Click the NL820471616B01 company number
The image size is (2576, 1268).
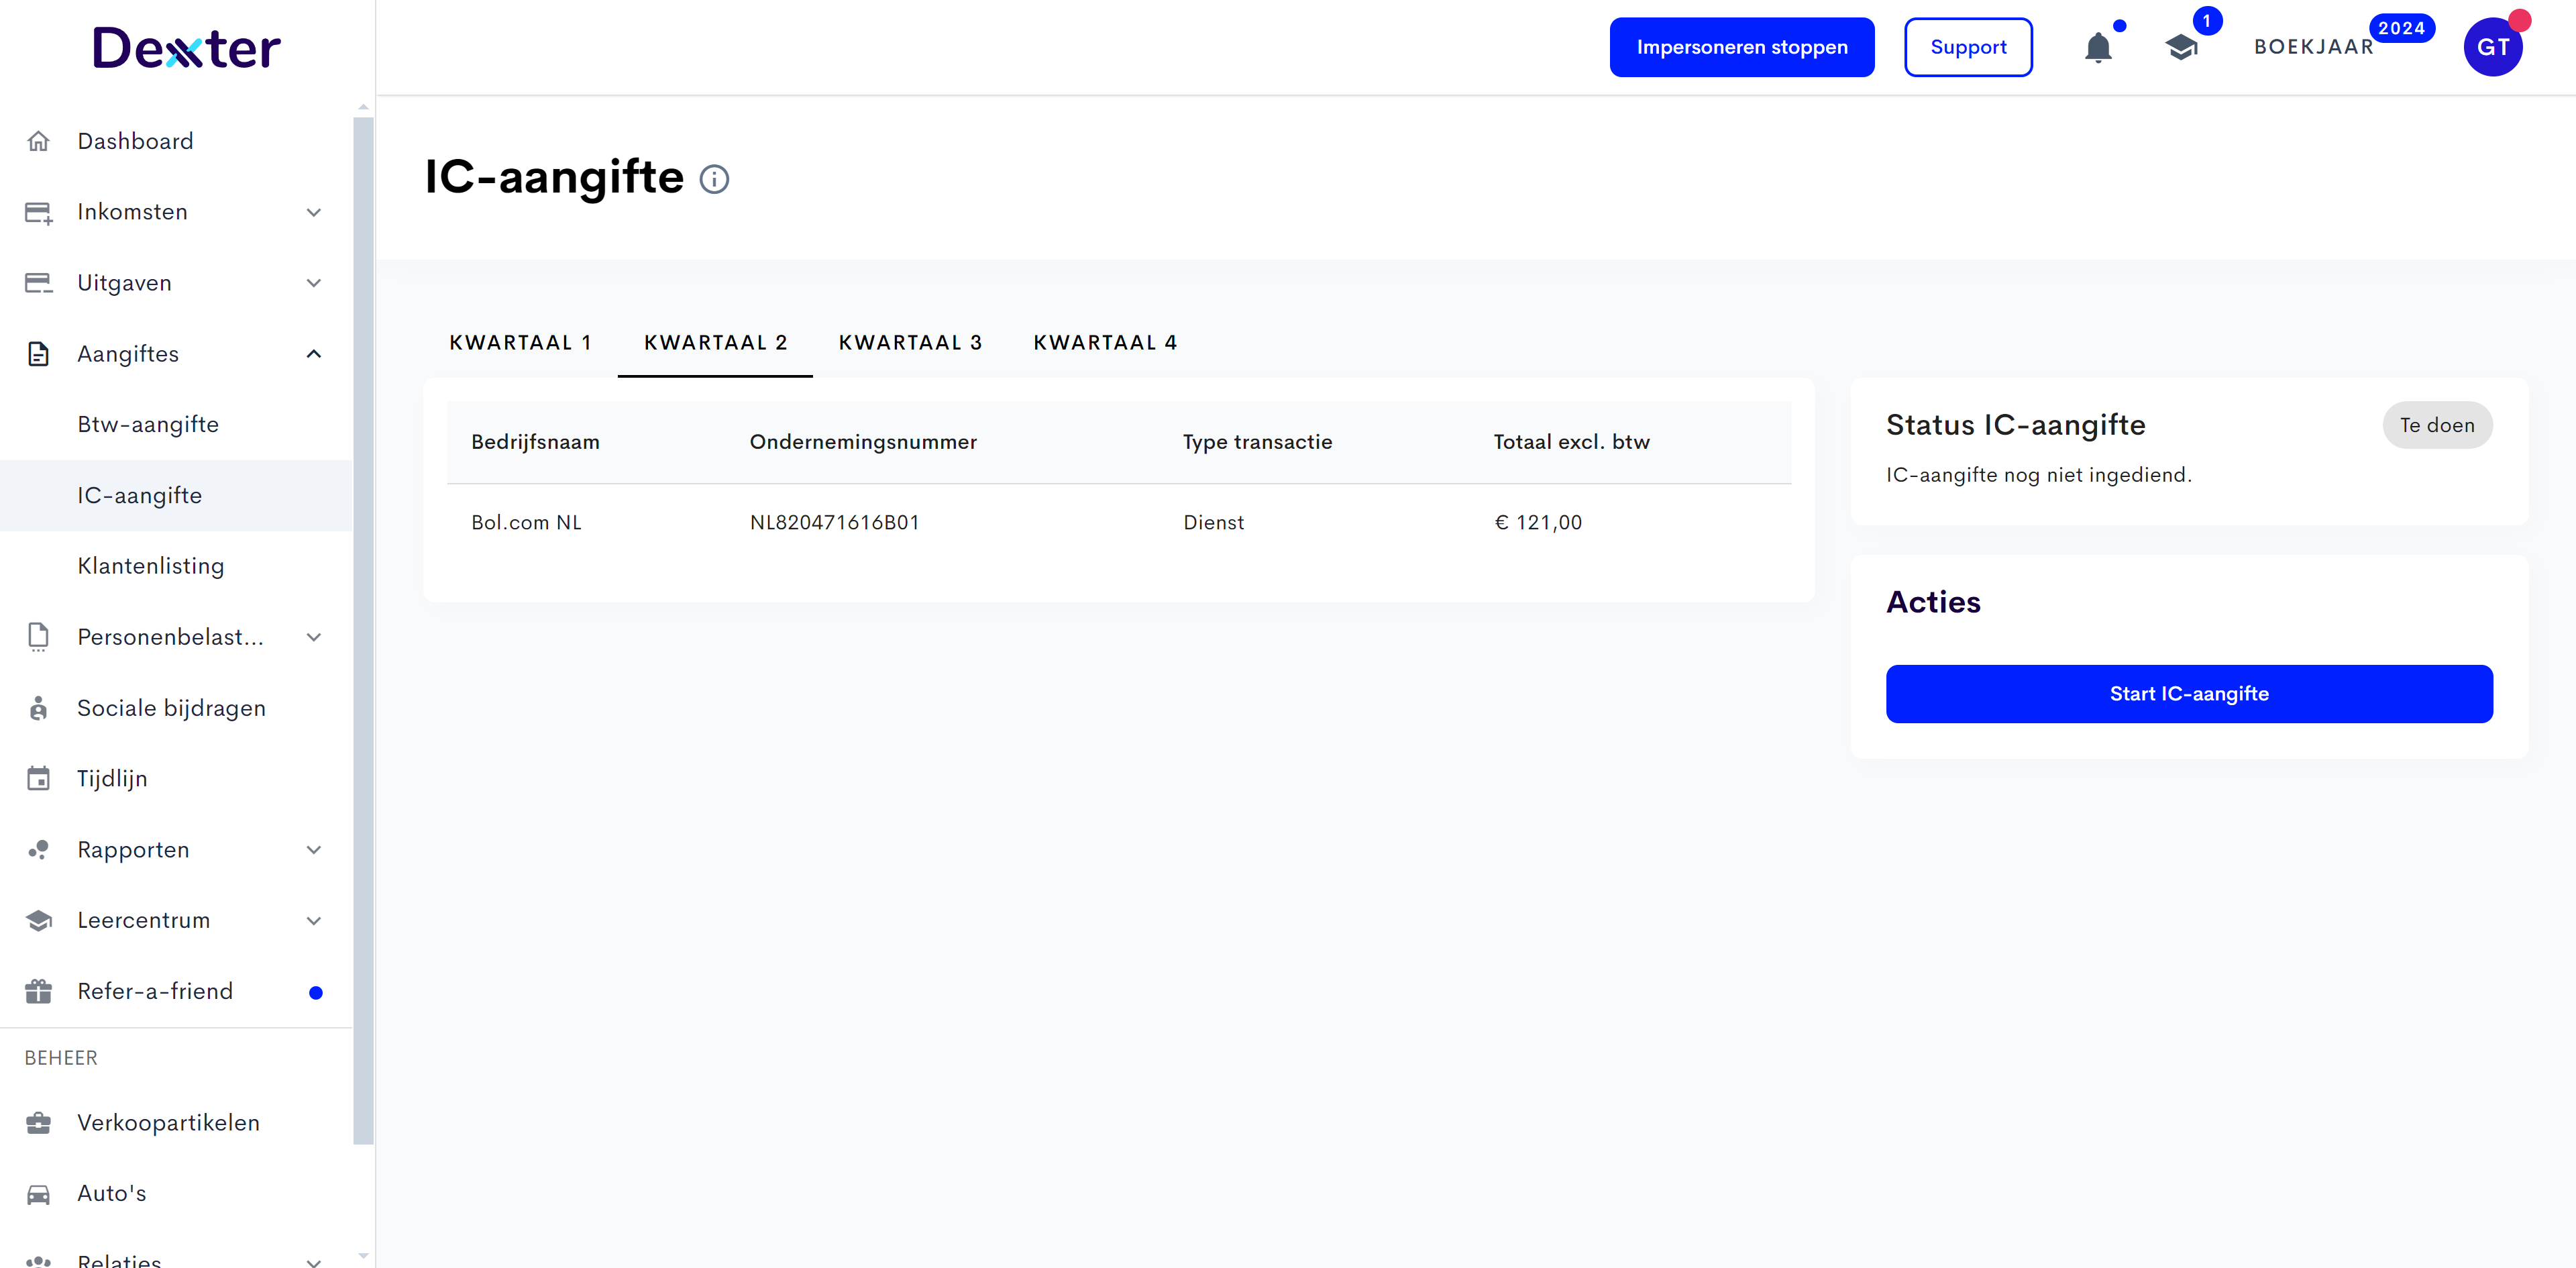click(x=834, y=523)
